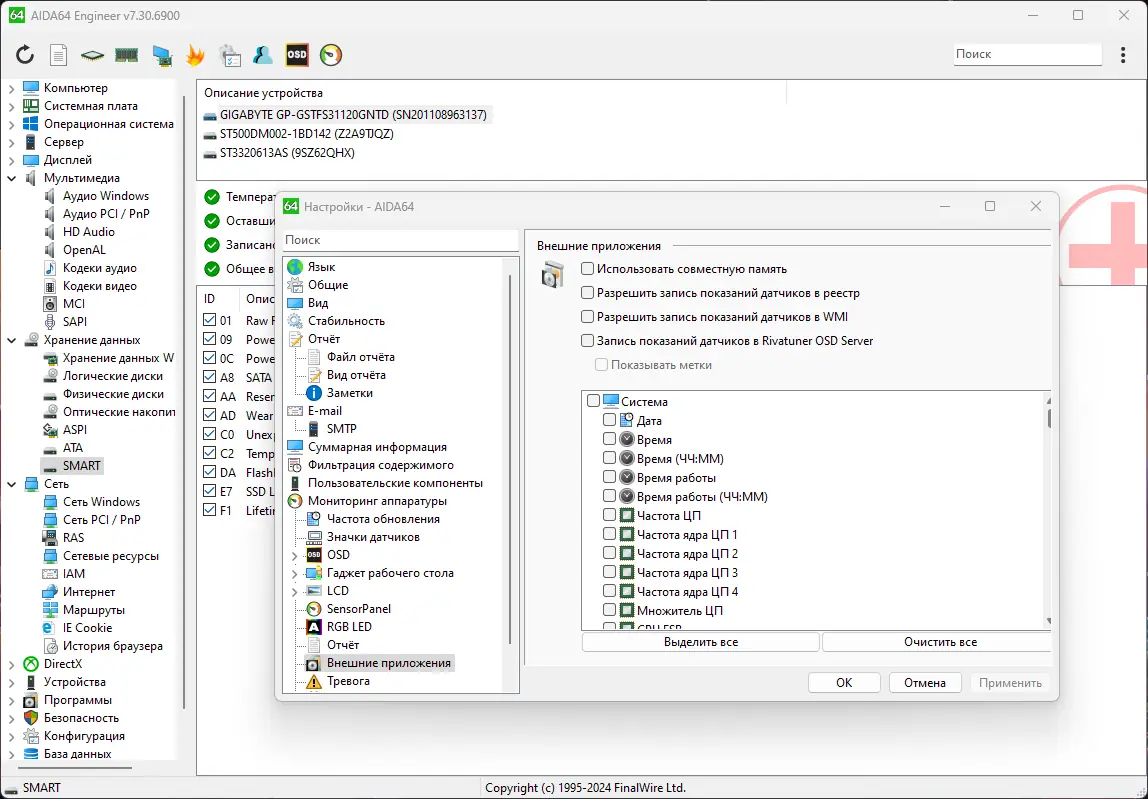Enable sensor recording to WMI checkbox

[587, 317]
